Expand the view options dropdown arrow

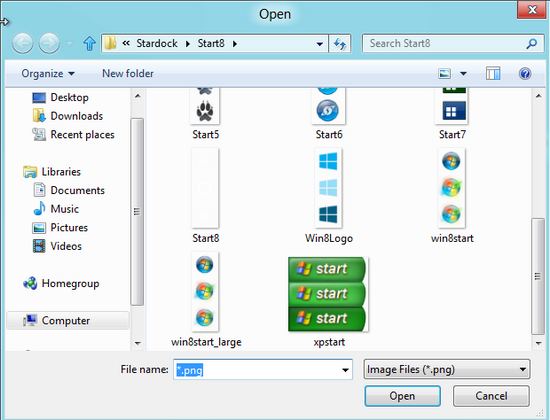(x=463, y=73)
